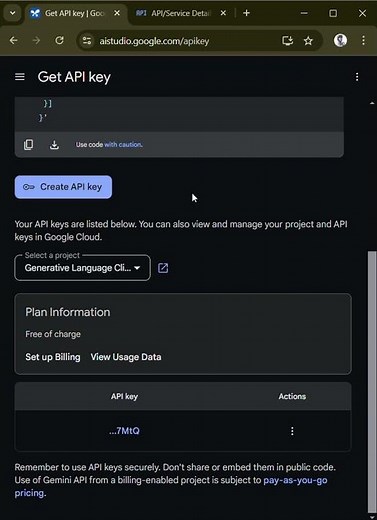Open a new browser tab
377x520 pixels.
pyautogui.click(x=246, y=13)
